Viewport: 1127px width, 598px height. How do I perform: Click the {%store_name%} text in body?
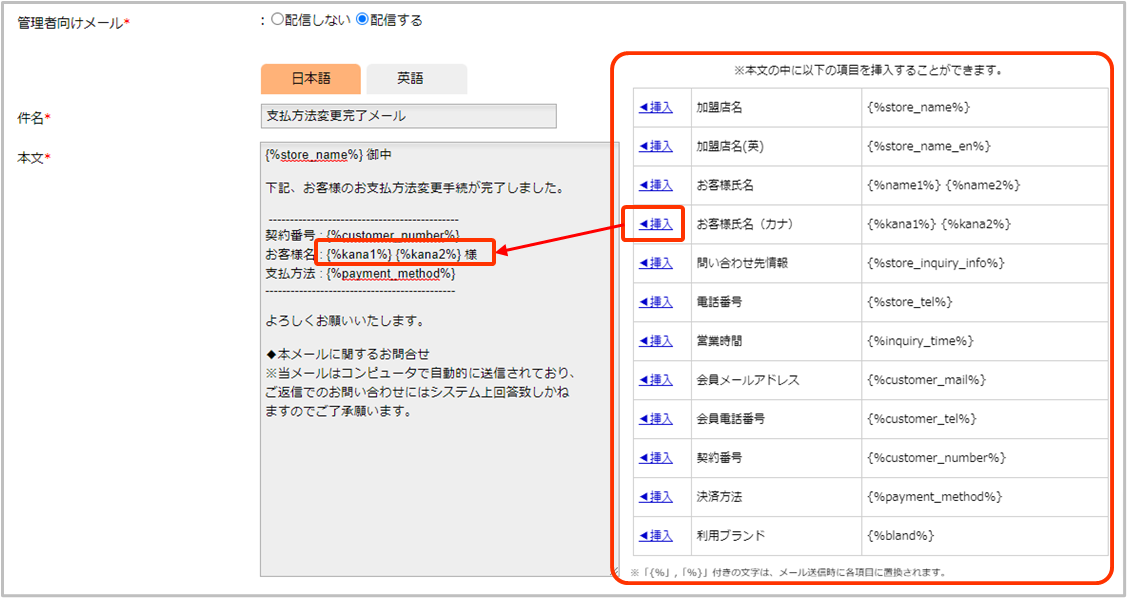(x=313, y=155)
